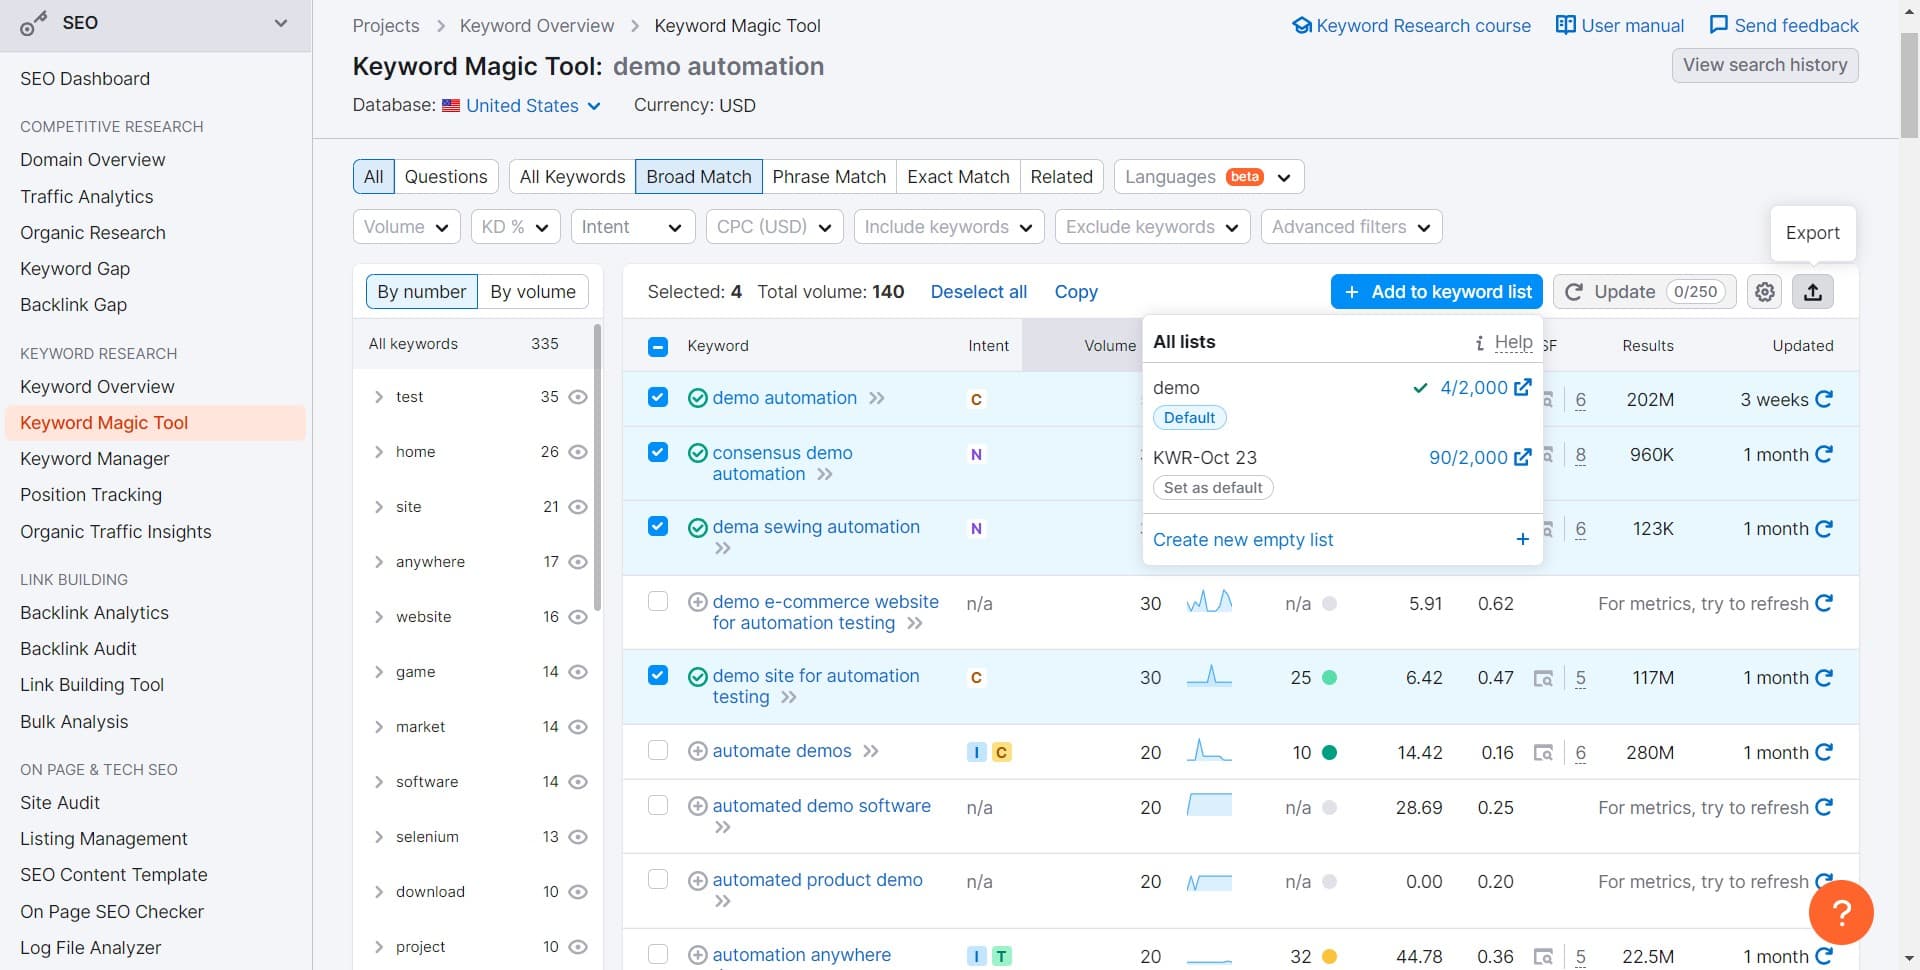Click plus icon beside automate demos keyword

[x=698, y=751]
